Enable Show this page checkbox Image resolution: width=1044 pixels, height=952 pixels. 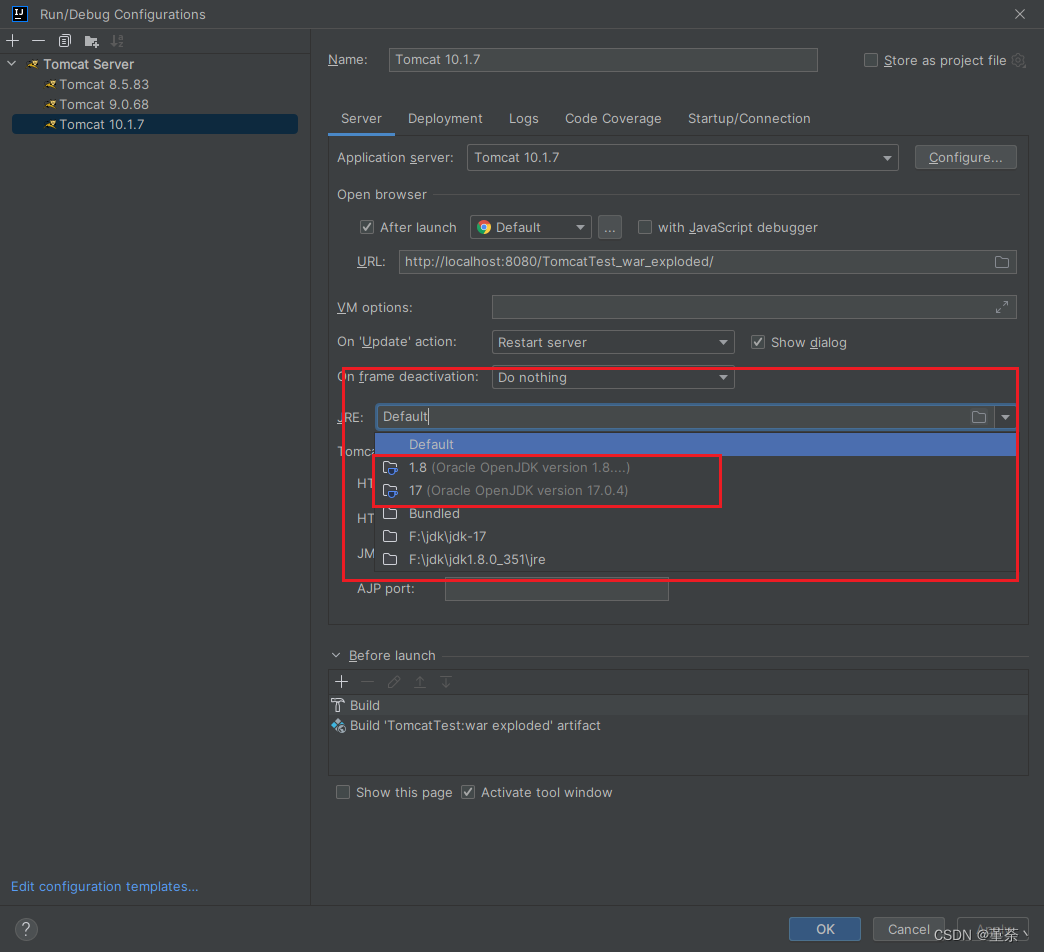(343, 792)
